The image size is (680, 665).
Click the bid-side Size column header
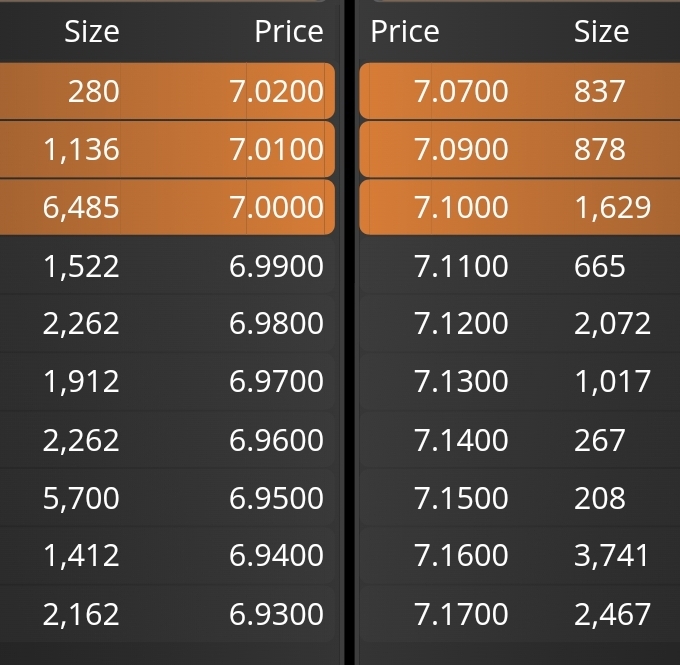pos(92,32)
